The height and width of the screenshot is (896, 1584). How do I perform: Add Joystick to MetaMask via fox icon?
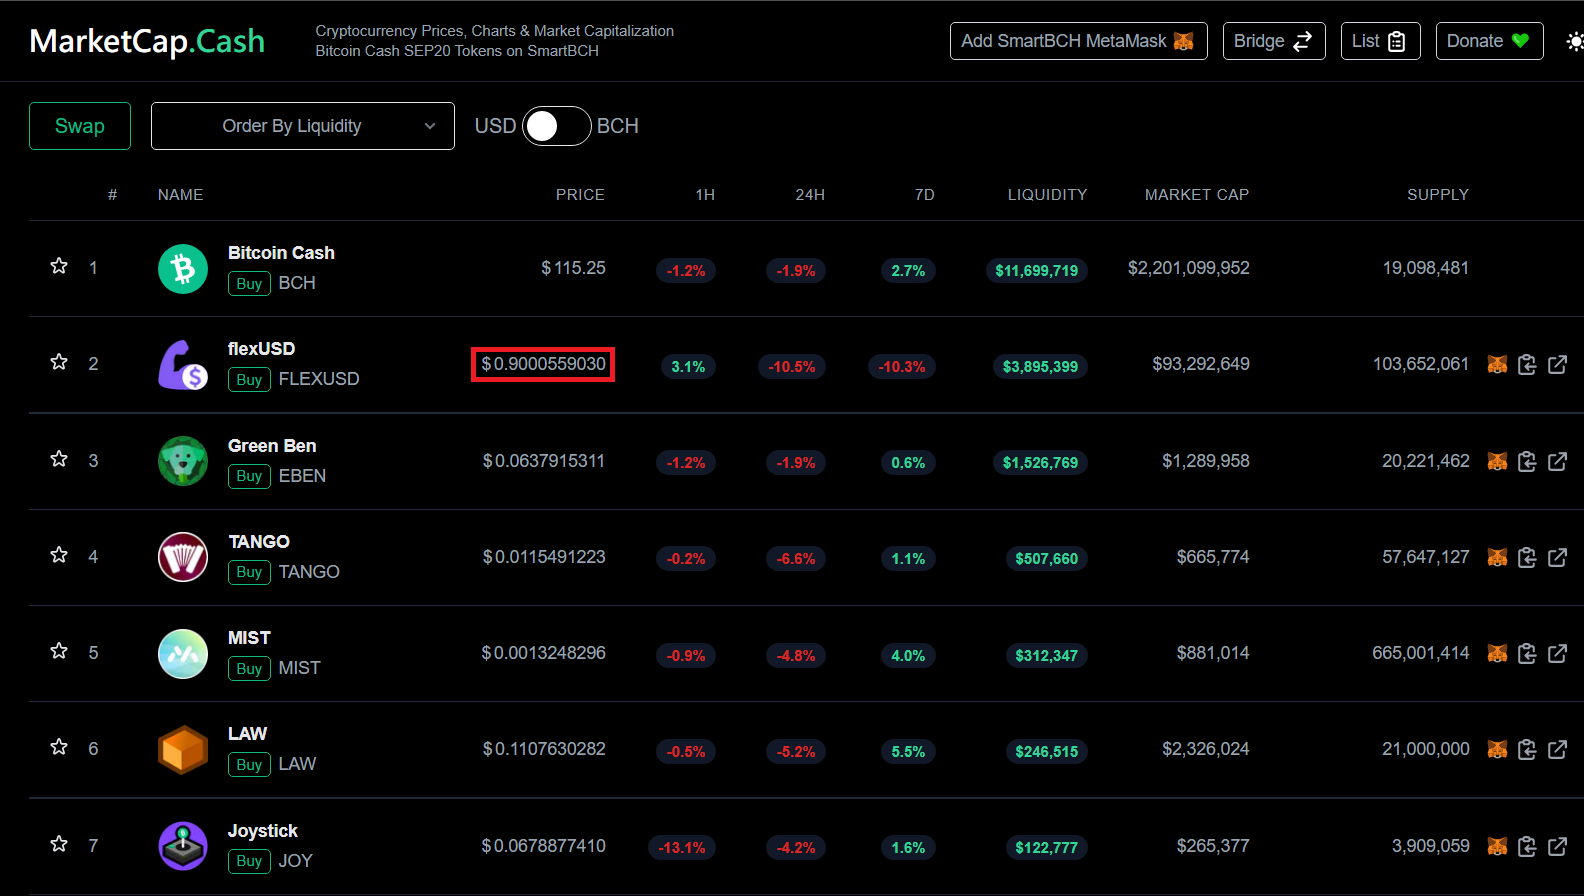[x=1497, y=847]
